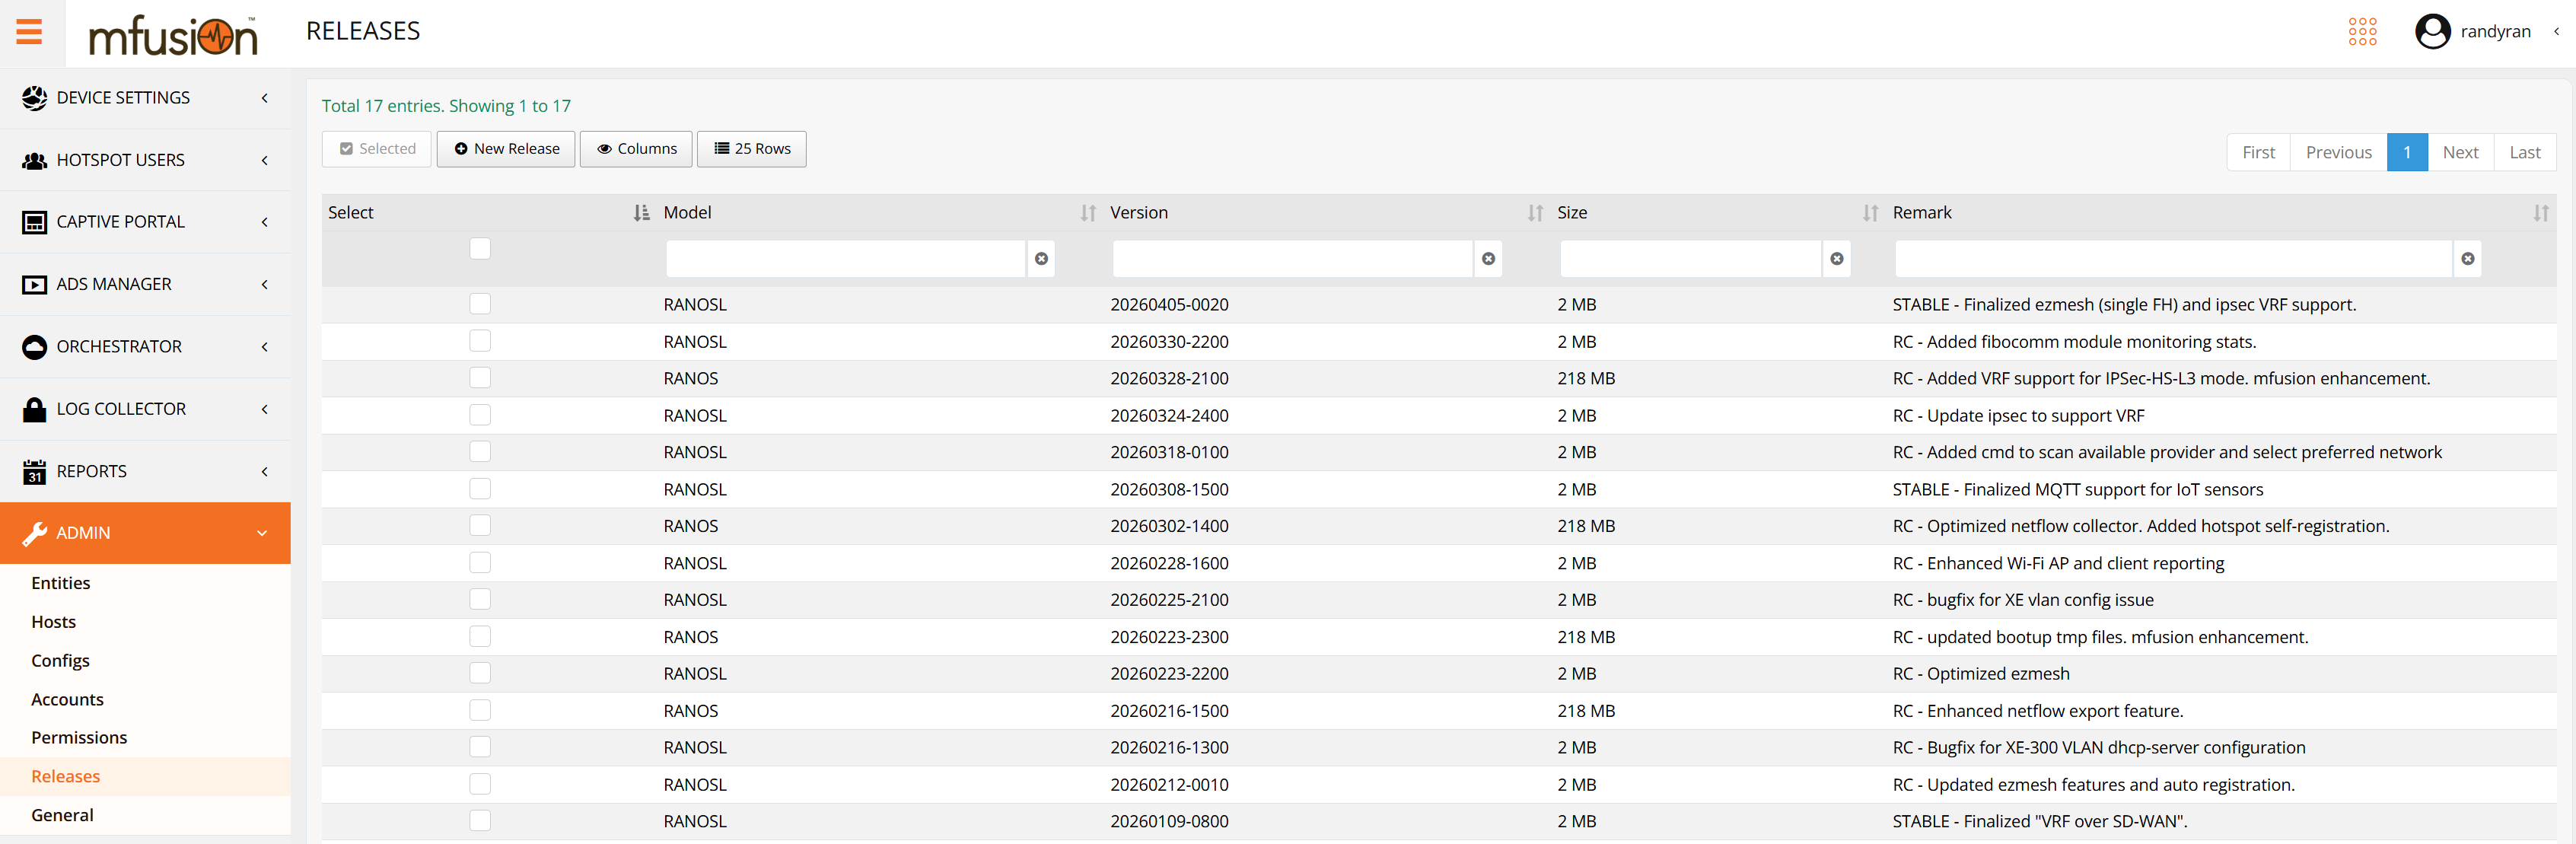This screenshot has width=2576, height=844.
Task: Open the 25 Rows dropdown
Action: (751, 149)
